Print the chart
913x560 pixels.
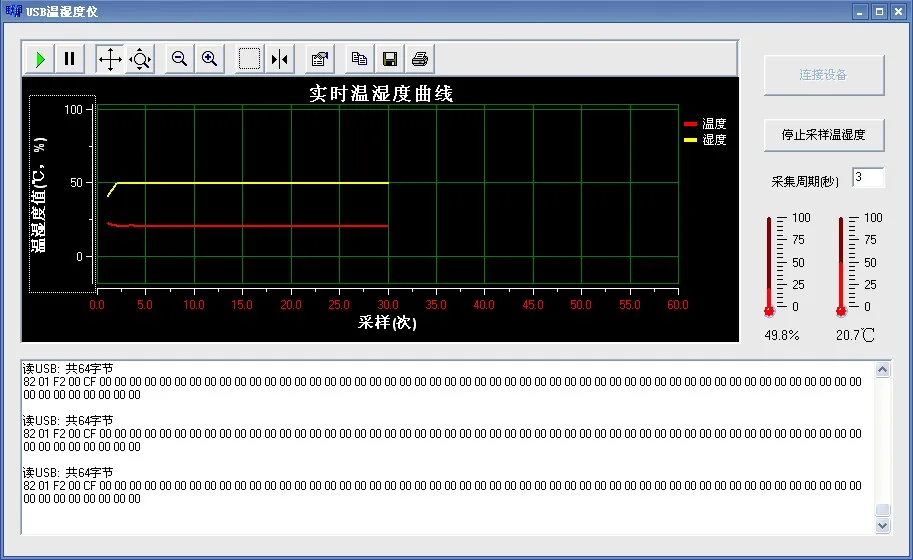tap(420, 59)
